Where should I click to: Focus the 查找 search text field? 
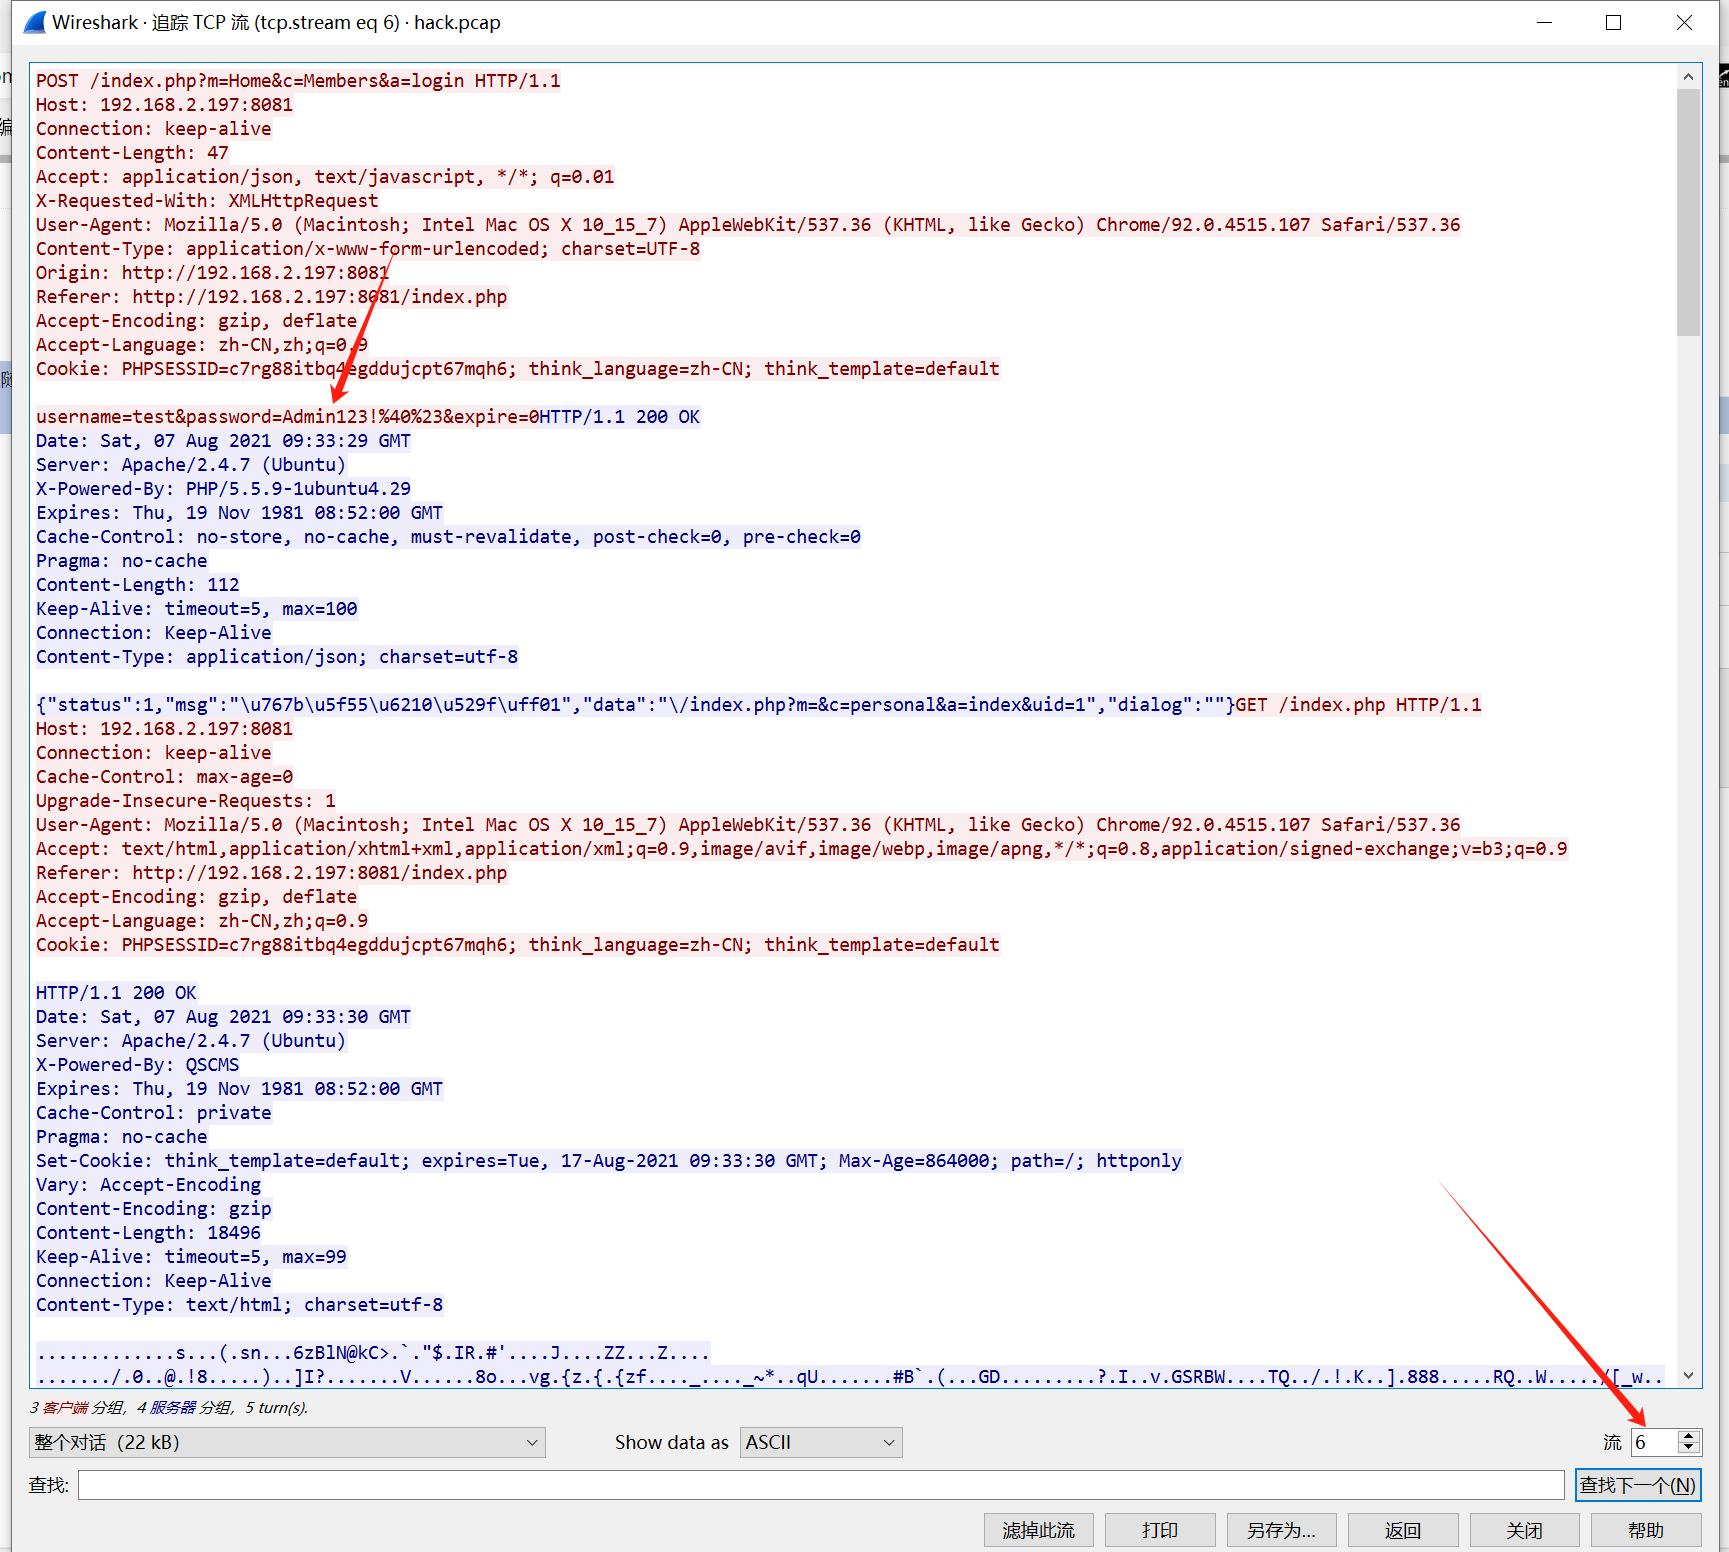coord(821,1485)
